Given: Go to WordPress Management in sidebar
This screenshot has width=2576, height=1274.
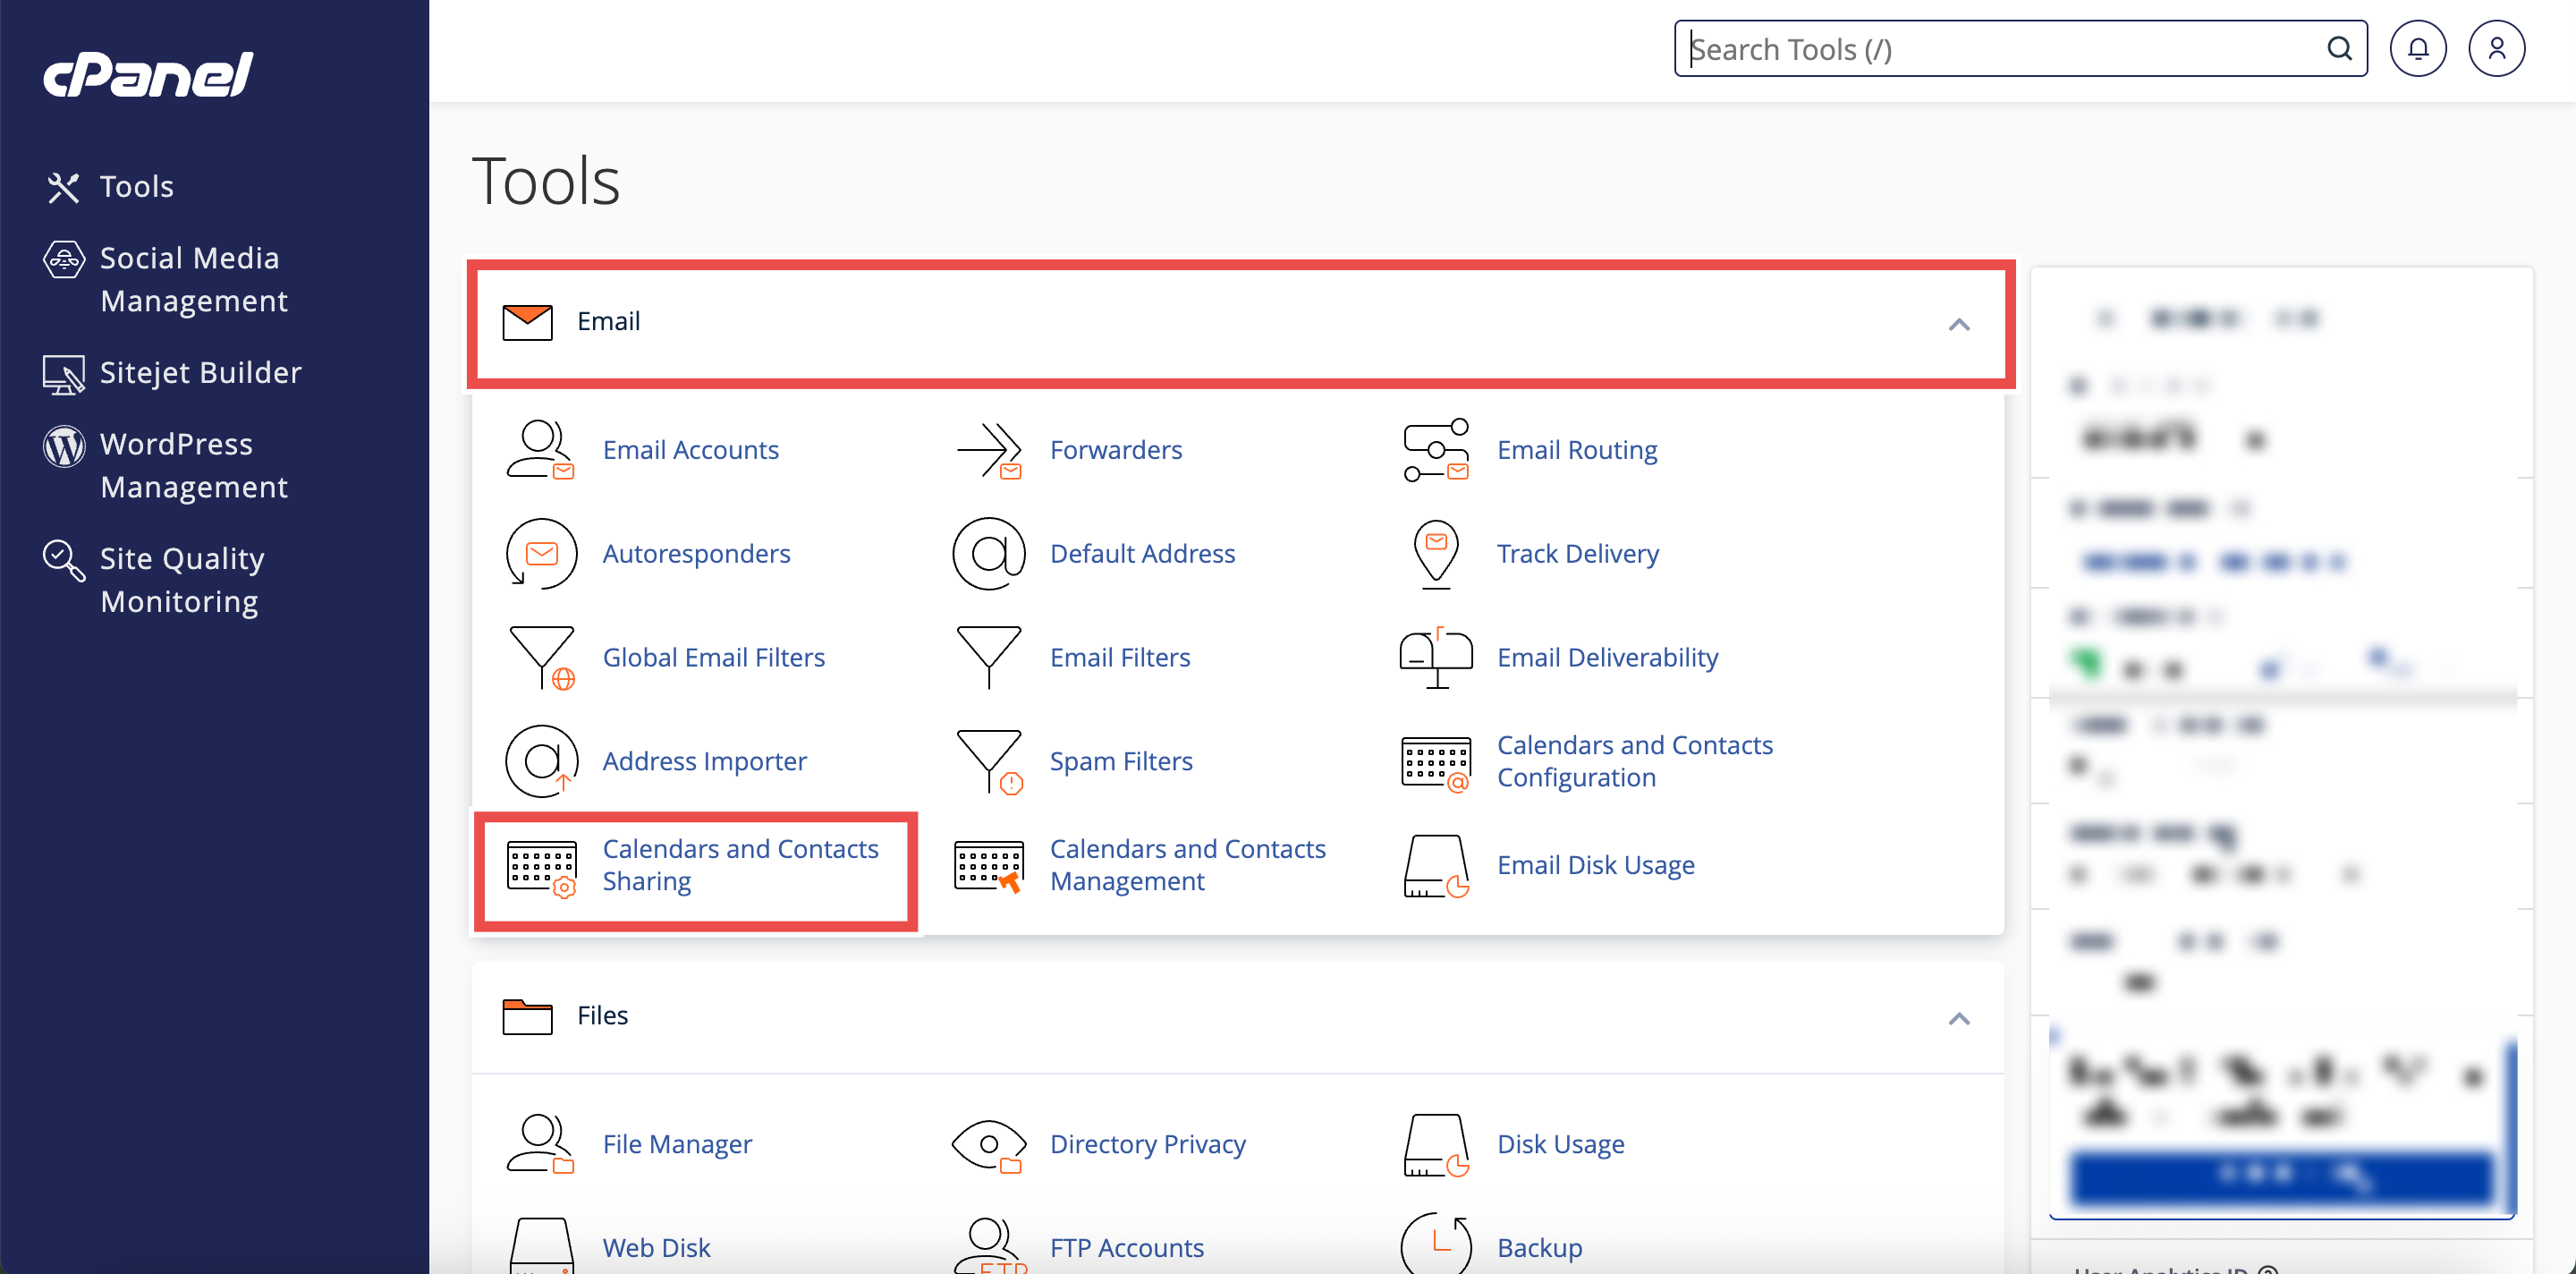Looking at the screenshot, I should coord(192,465).
